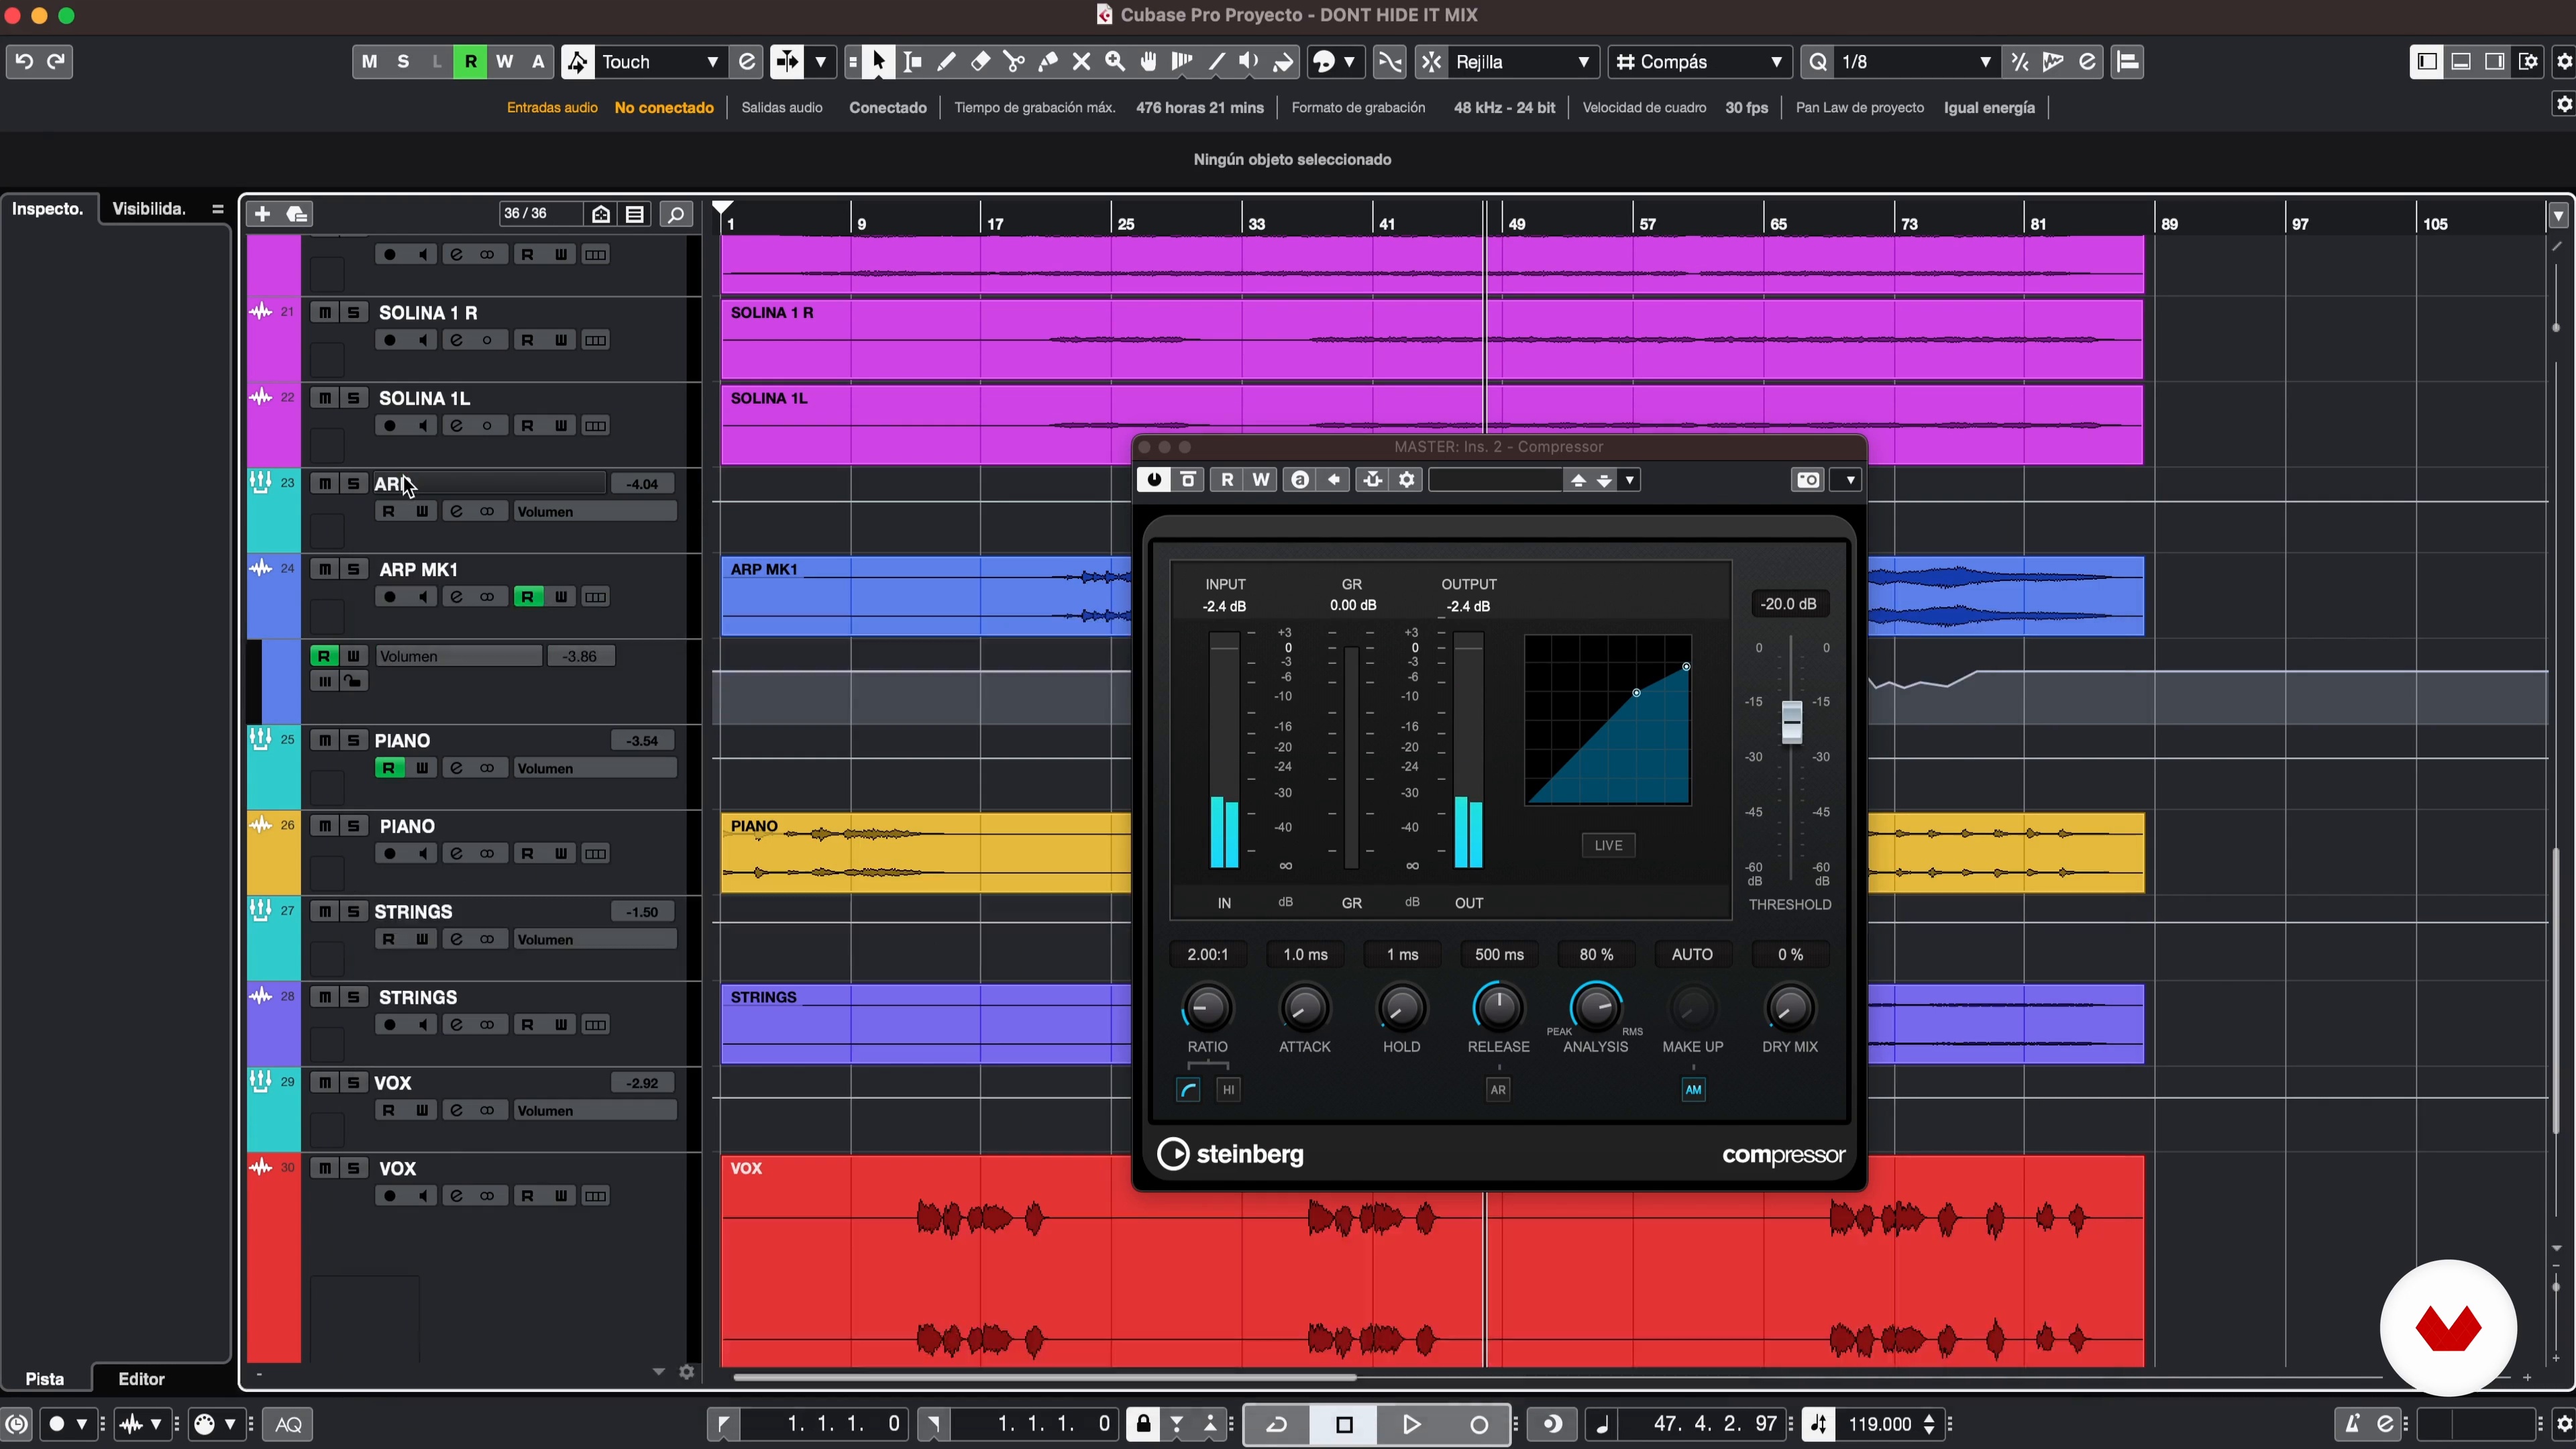Switch to the Visibilidad tab
Screen dimensions: 2576x1449
(149, 209)
